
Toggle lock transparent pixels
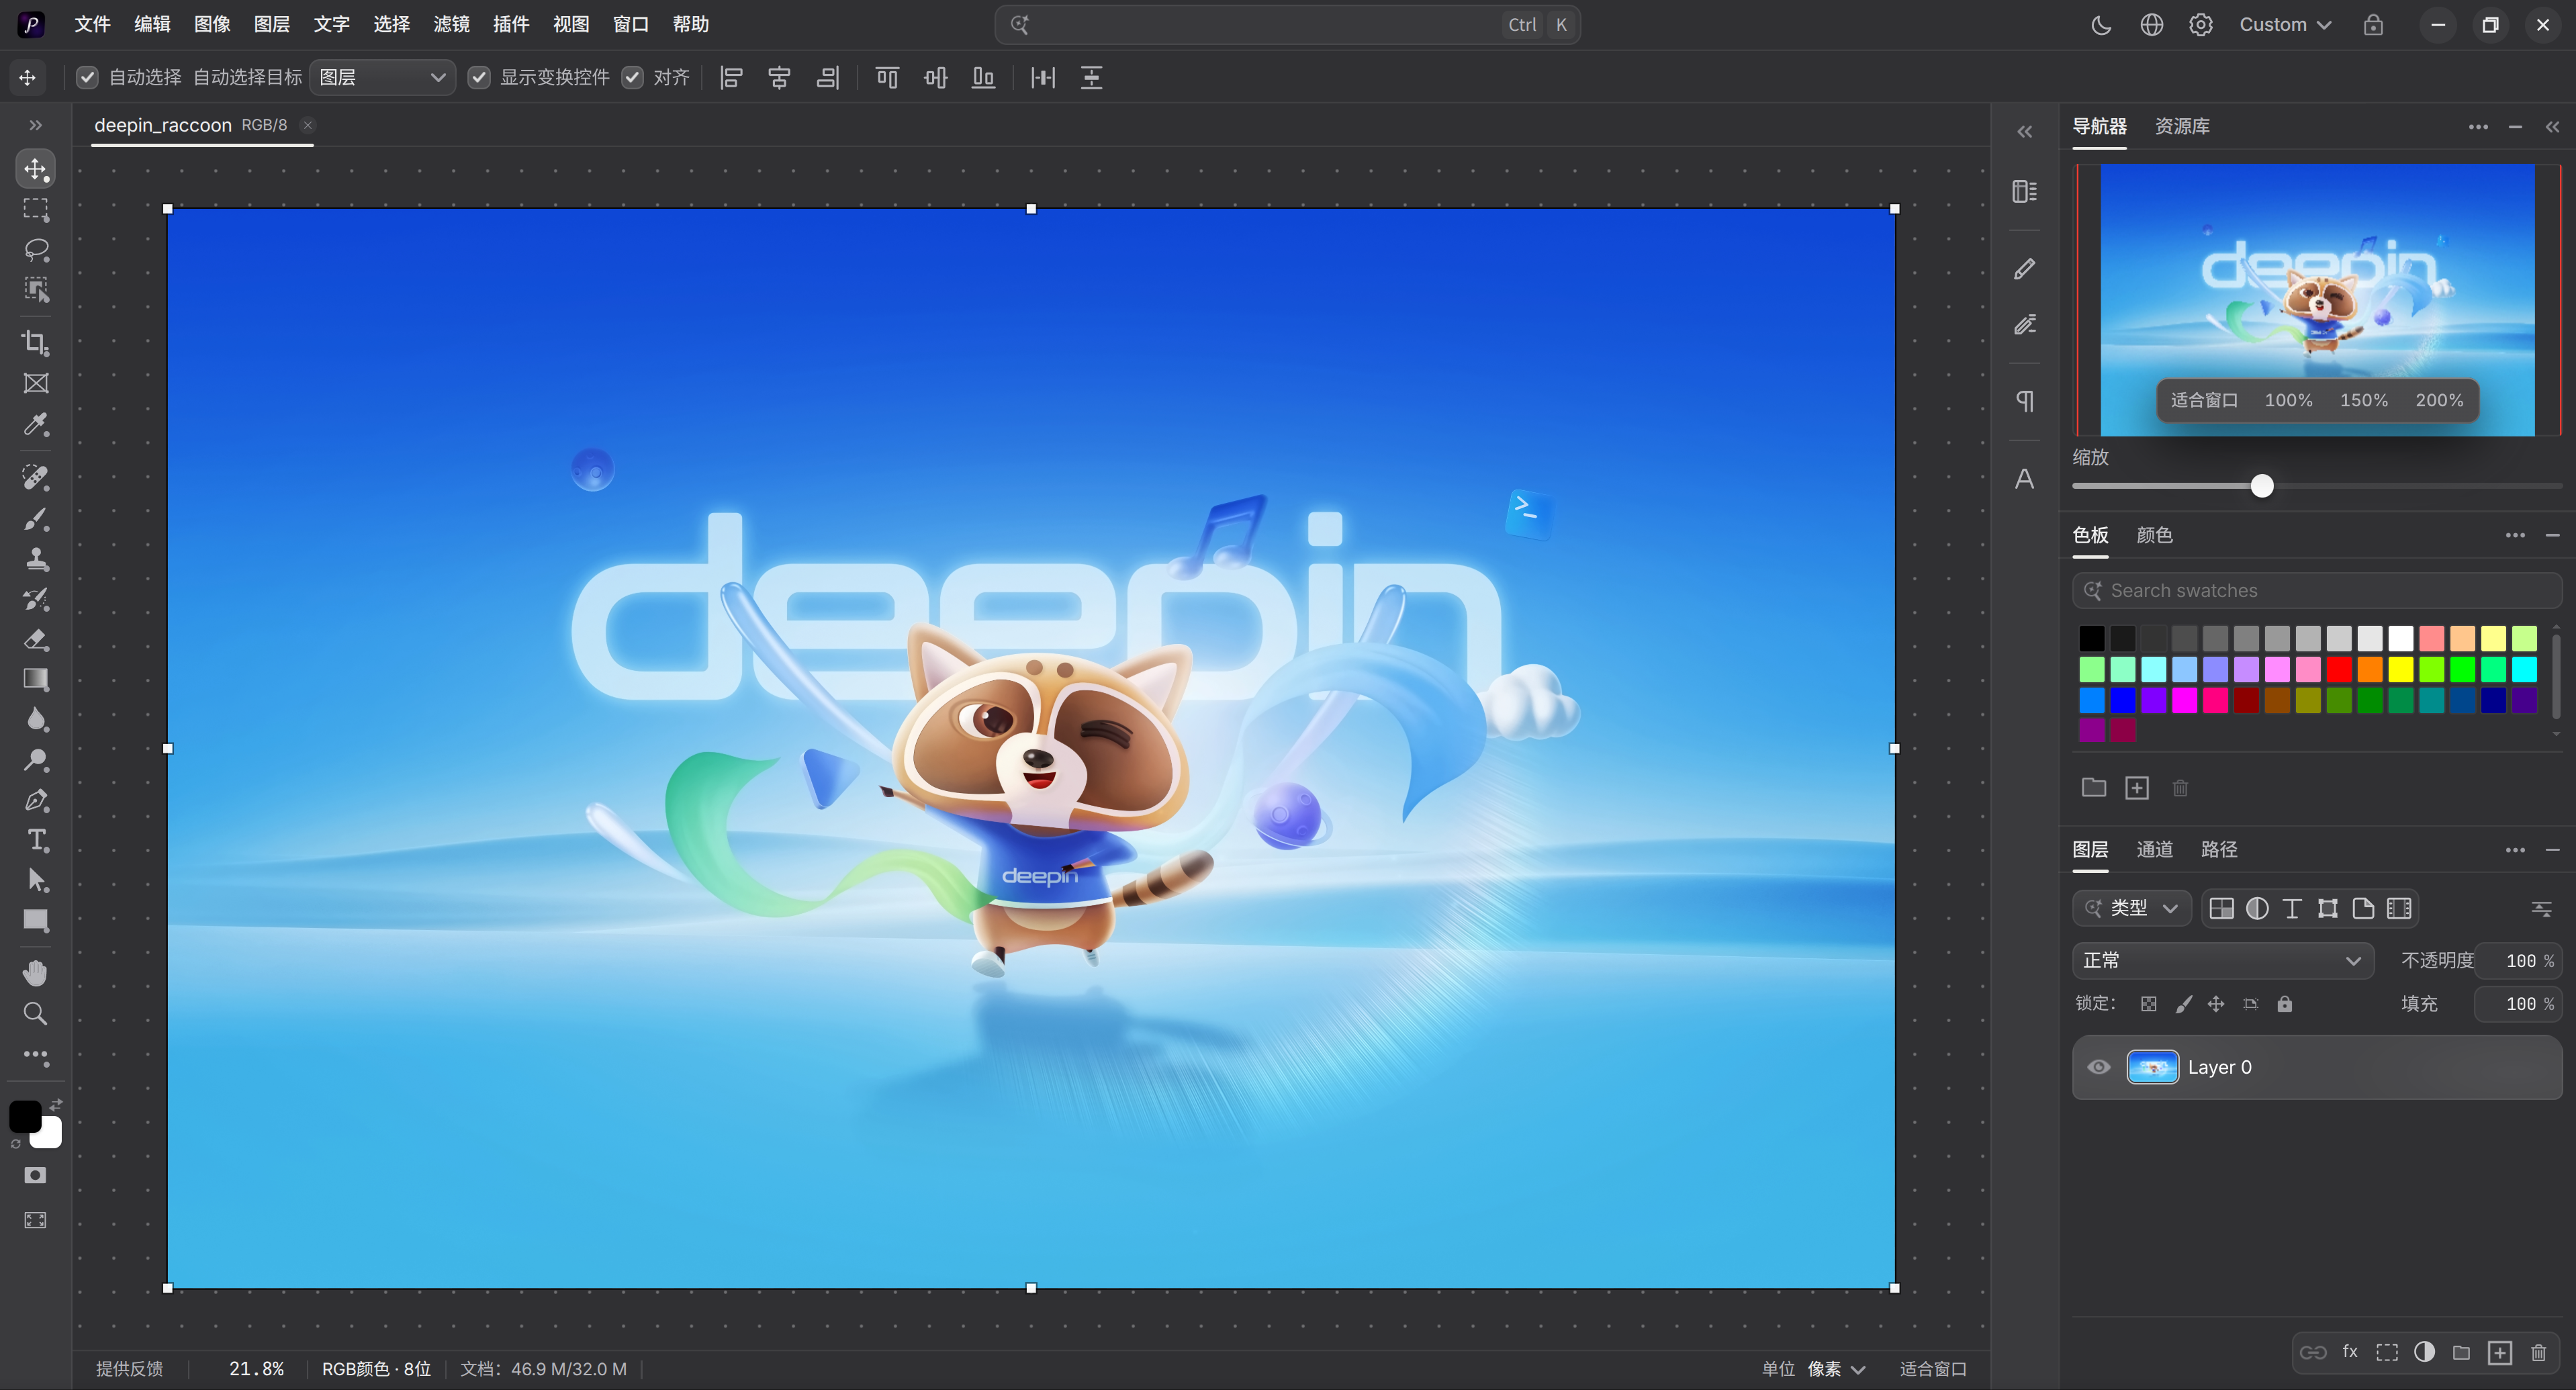point(2148,1004)
